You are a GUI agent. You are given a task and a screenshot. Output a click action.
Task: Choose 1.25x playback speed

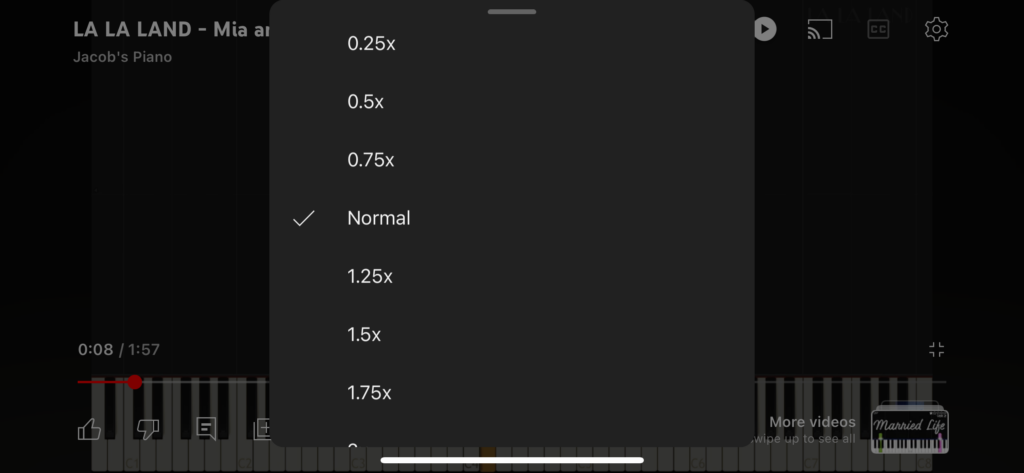511,276
